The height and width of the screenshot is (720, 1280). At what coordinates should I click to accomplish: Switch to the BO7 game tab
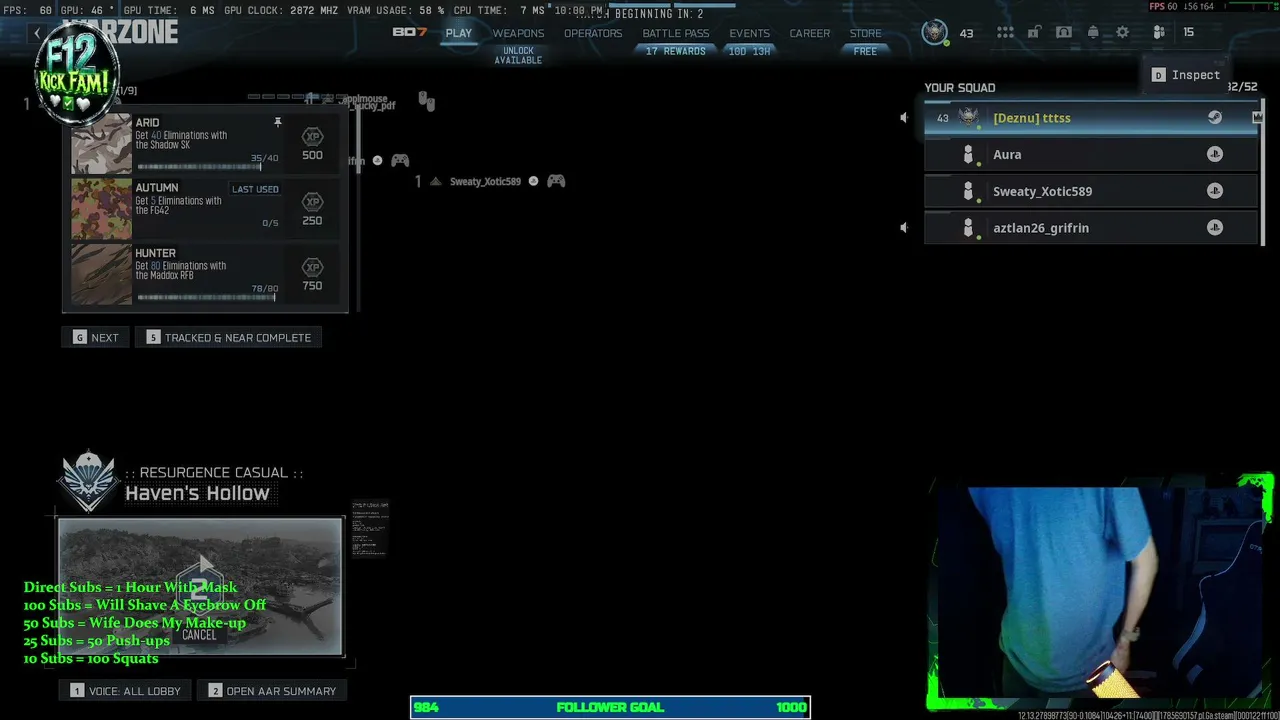pos(410,32)
